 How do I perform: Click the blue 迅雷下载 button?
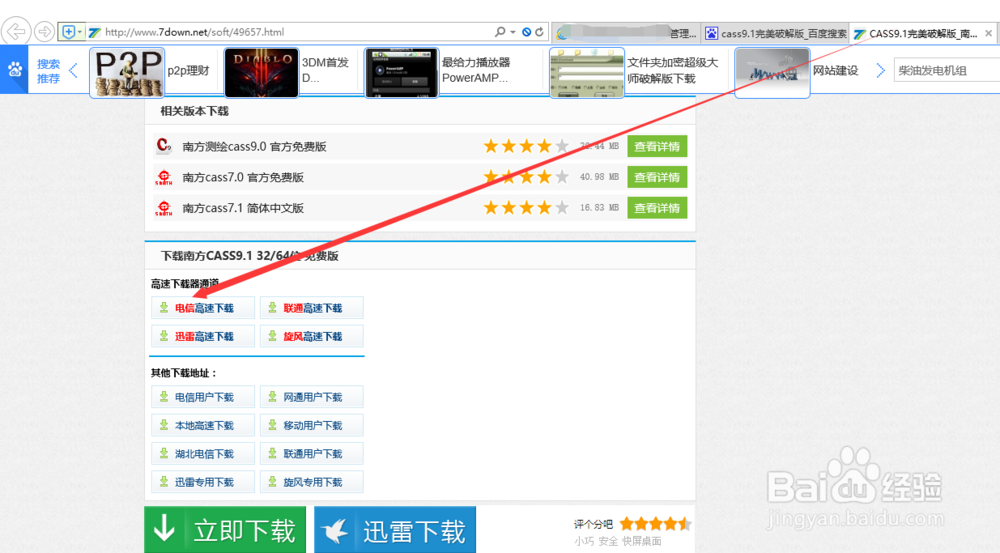(395, 529)
